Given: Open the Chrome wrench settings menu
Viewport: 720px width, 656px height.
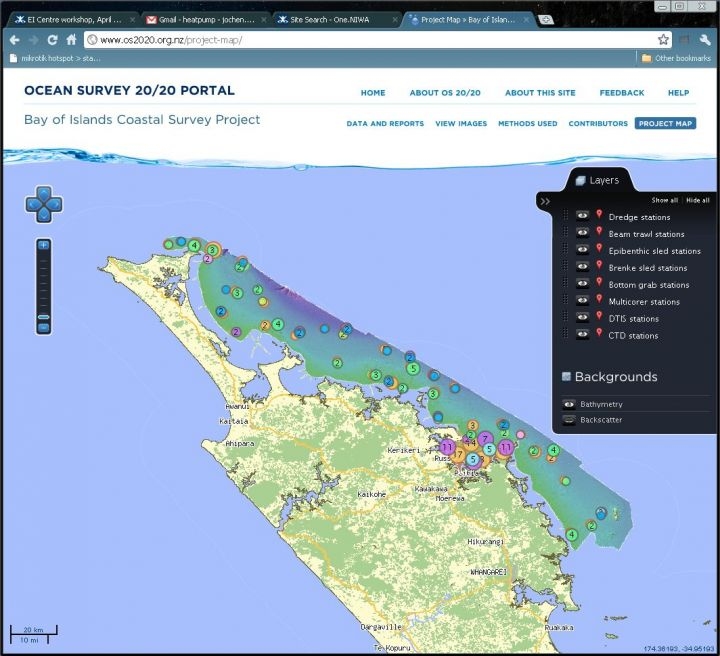Looking at the screenshot, I should coord(706,40).
